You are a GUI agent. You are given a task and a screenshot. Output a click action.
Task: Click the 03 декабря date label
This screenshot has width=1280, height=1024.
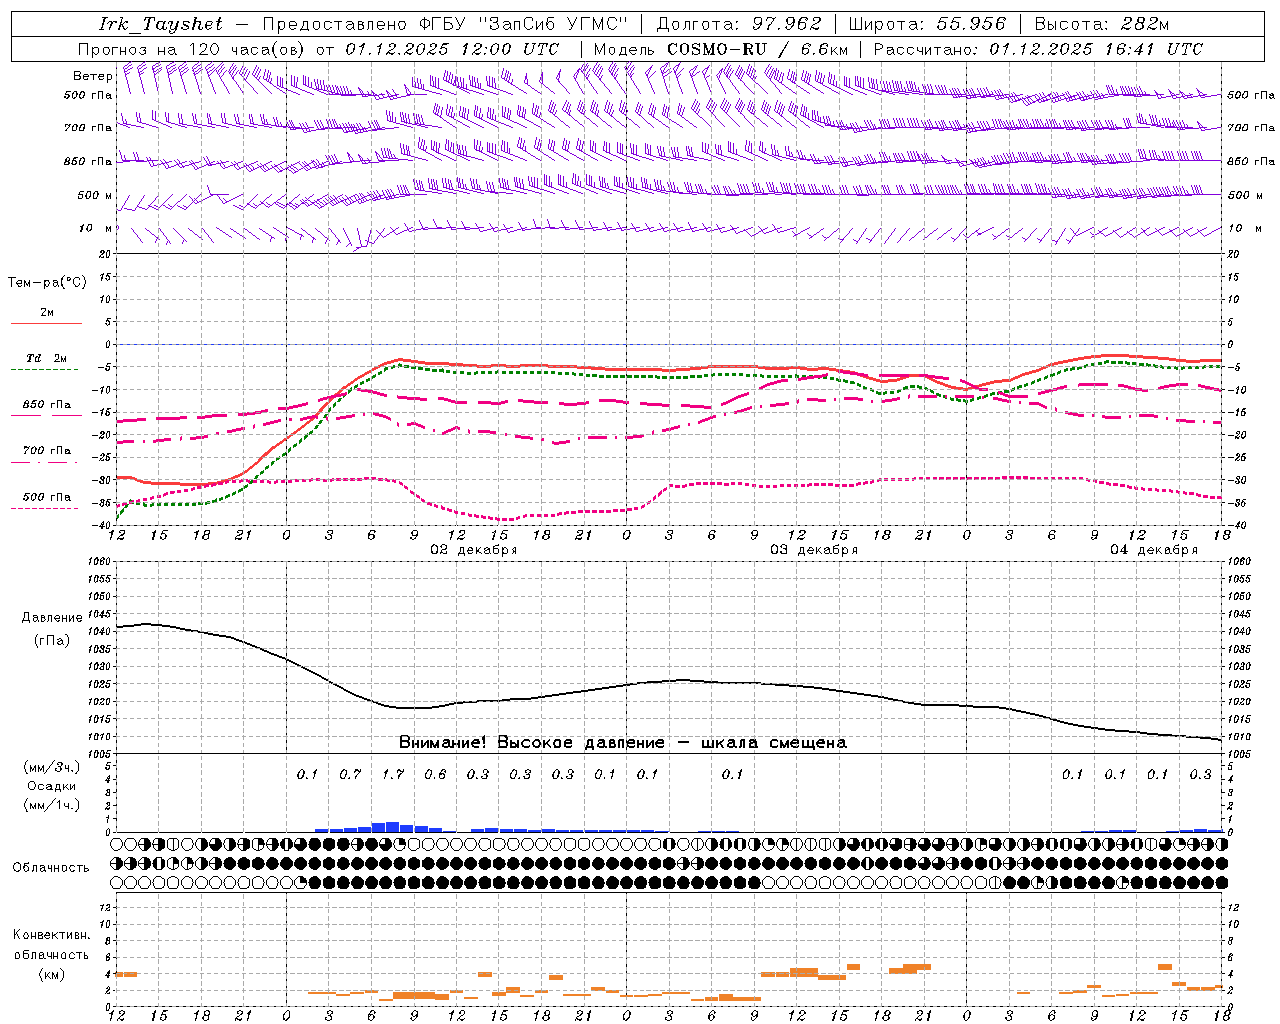[x=814, y=550]
